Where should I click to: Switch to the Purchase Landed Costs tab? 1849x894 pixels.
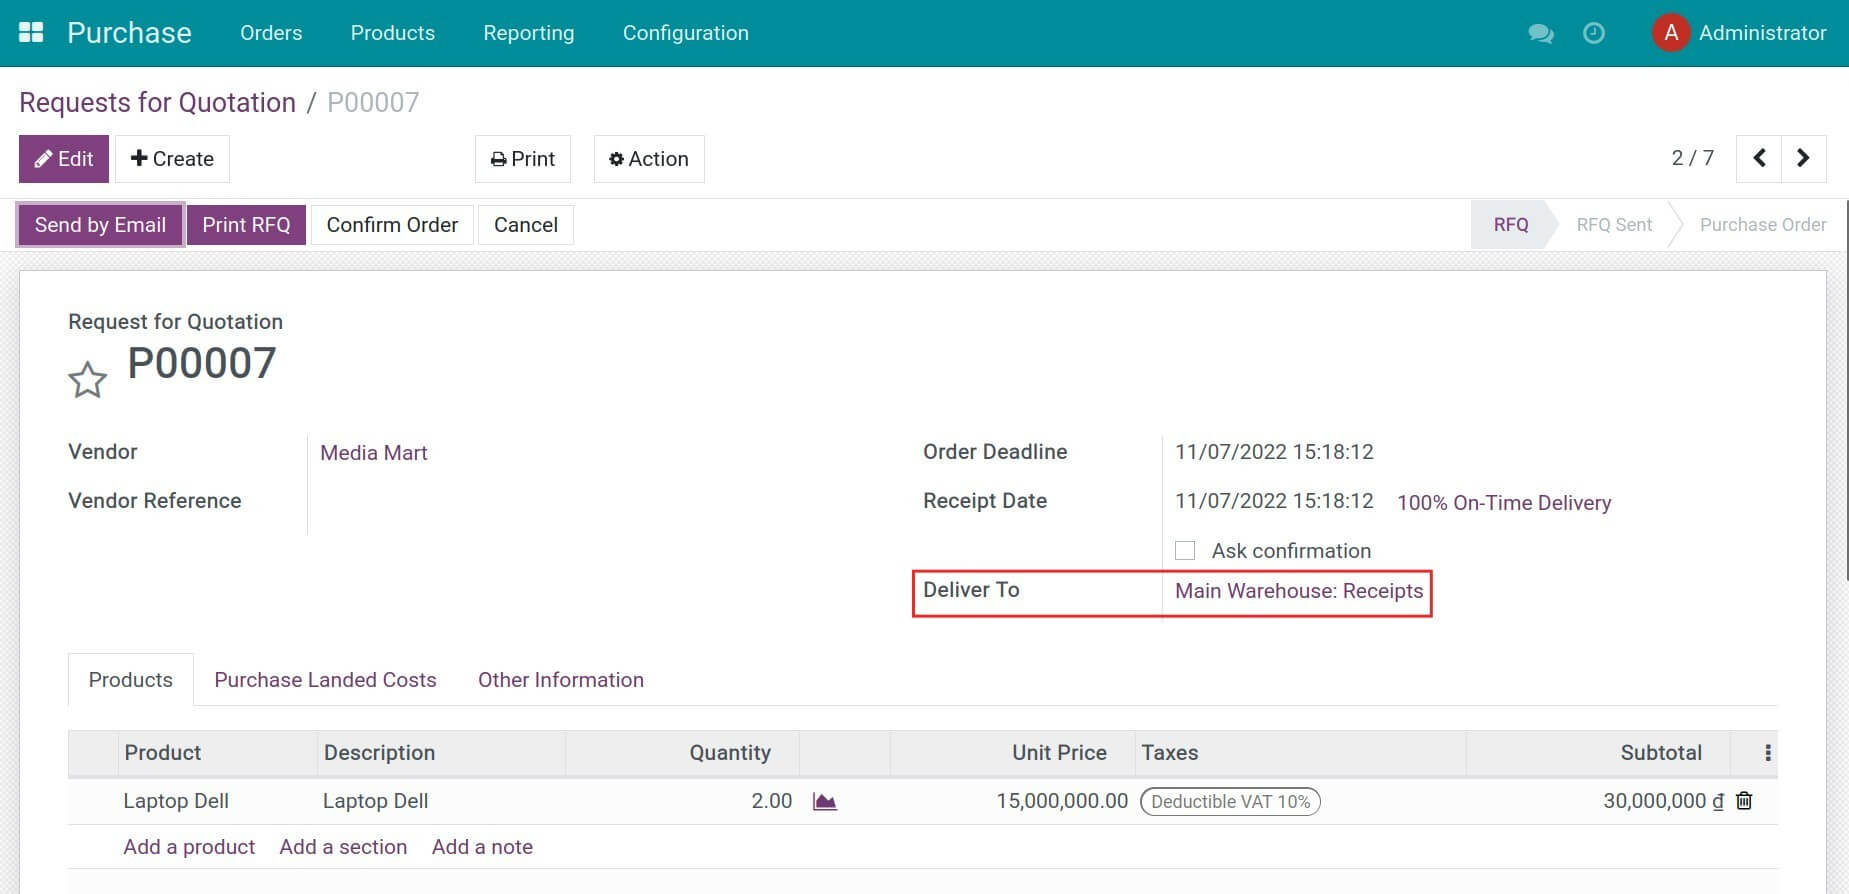325,680
